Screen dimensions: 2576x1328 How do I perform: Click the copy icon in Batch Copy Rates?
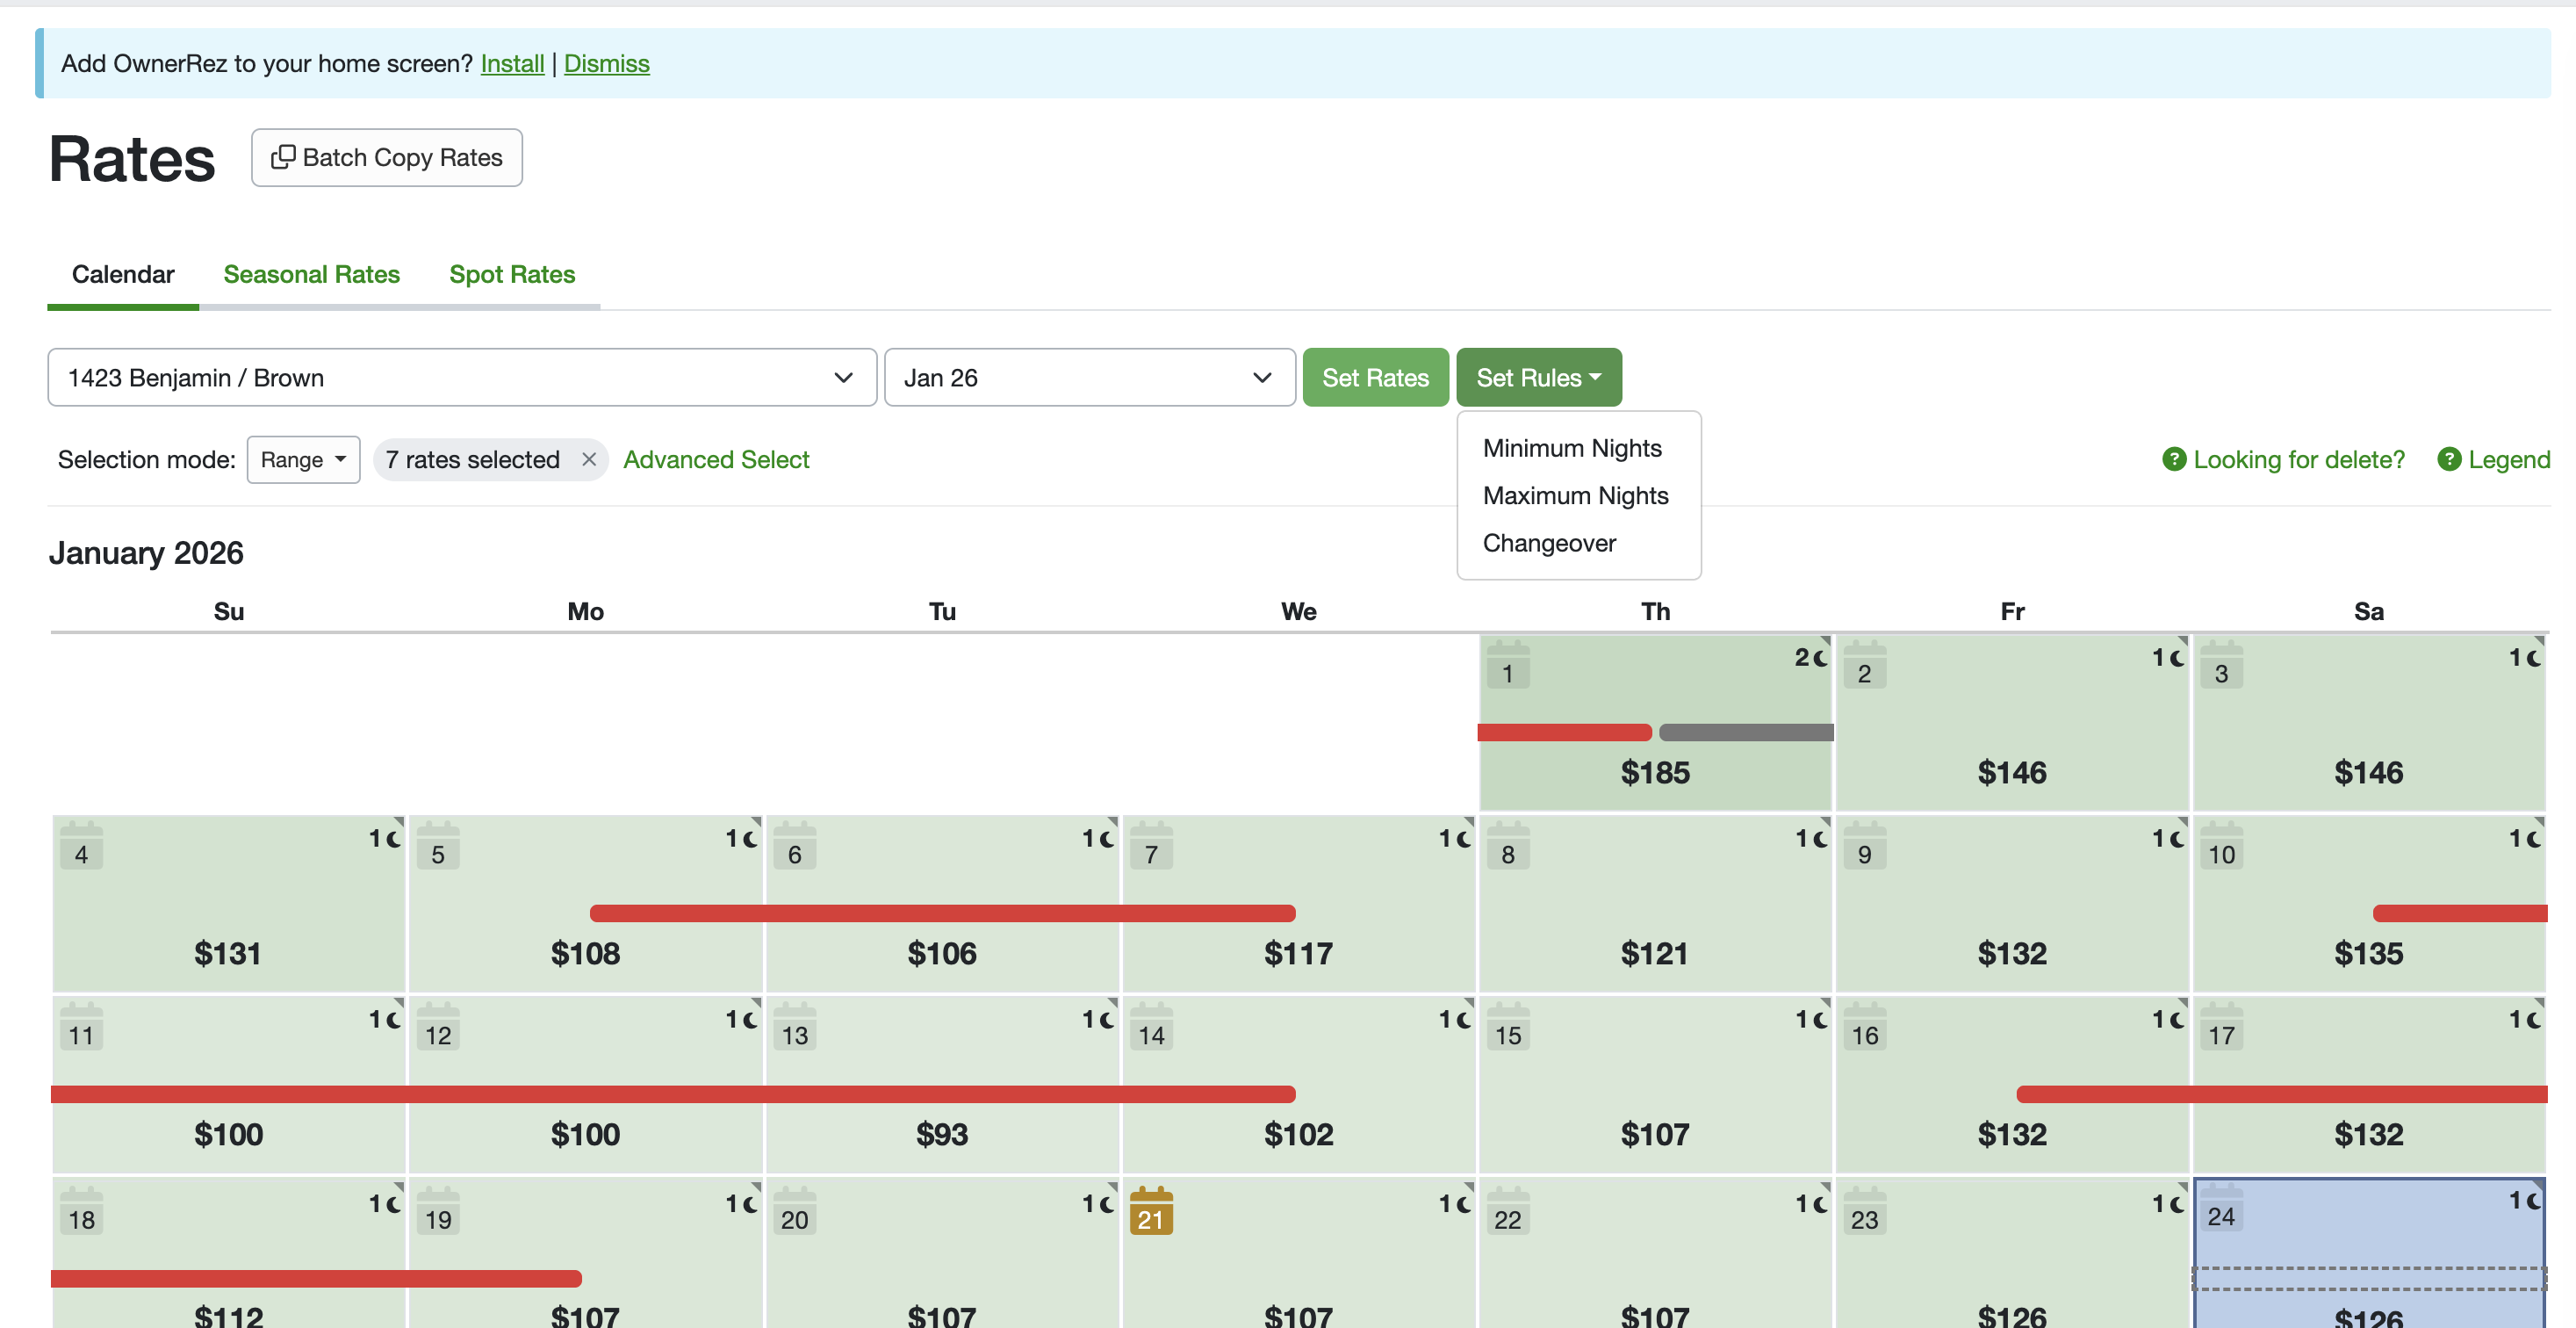pyautogui.click(x=283, y=157)
